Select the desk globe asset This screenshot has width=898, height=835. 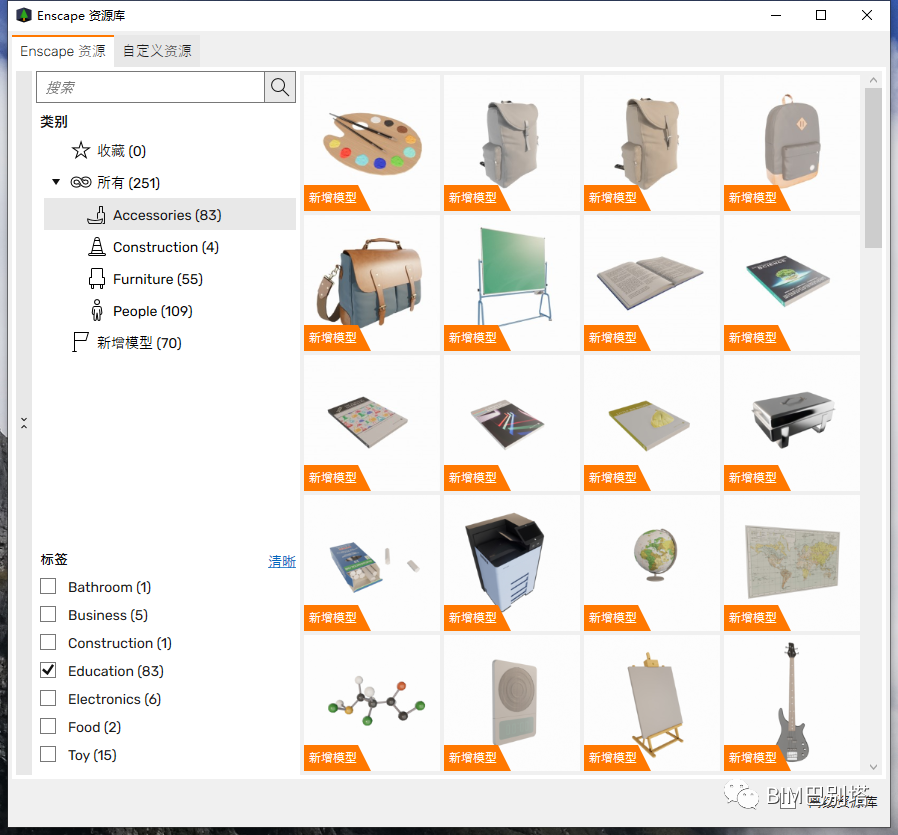[652, 563]
